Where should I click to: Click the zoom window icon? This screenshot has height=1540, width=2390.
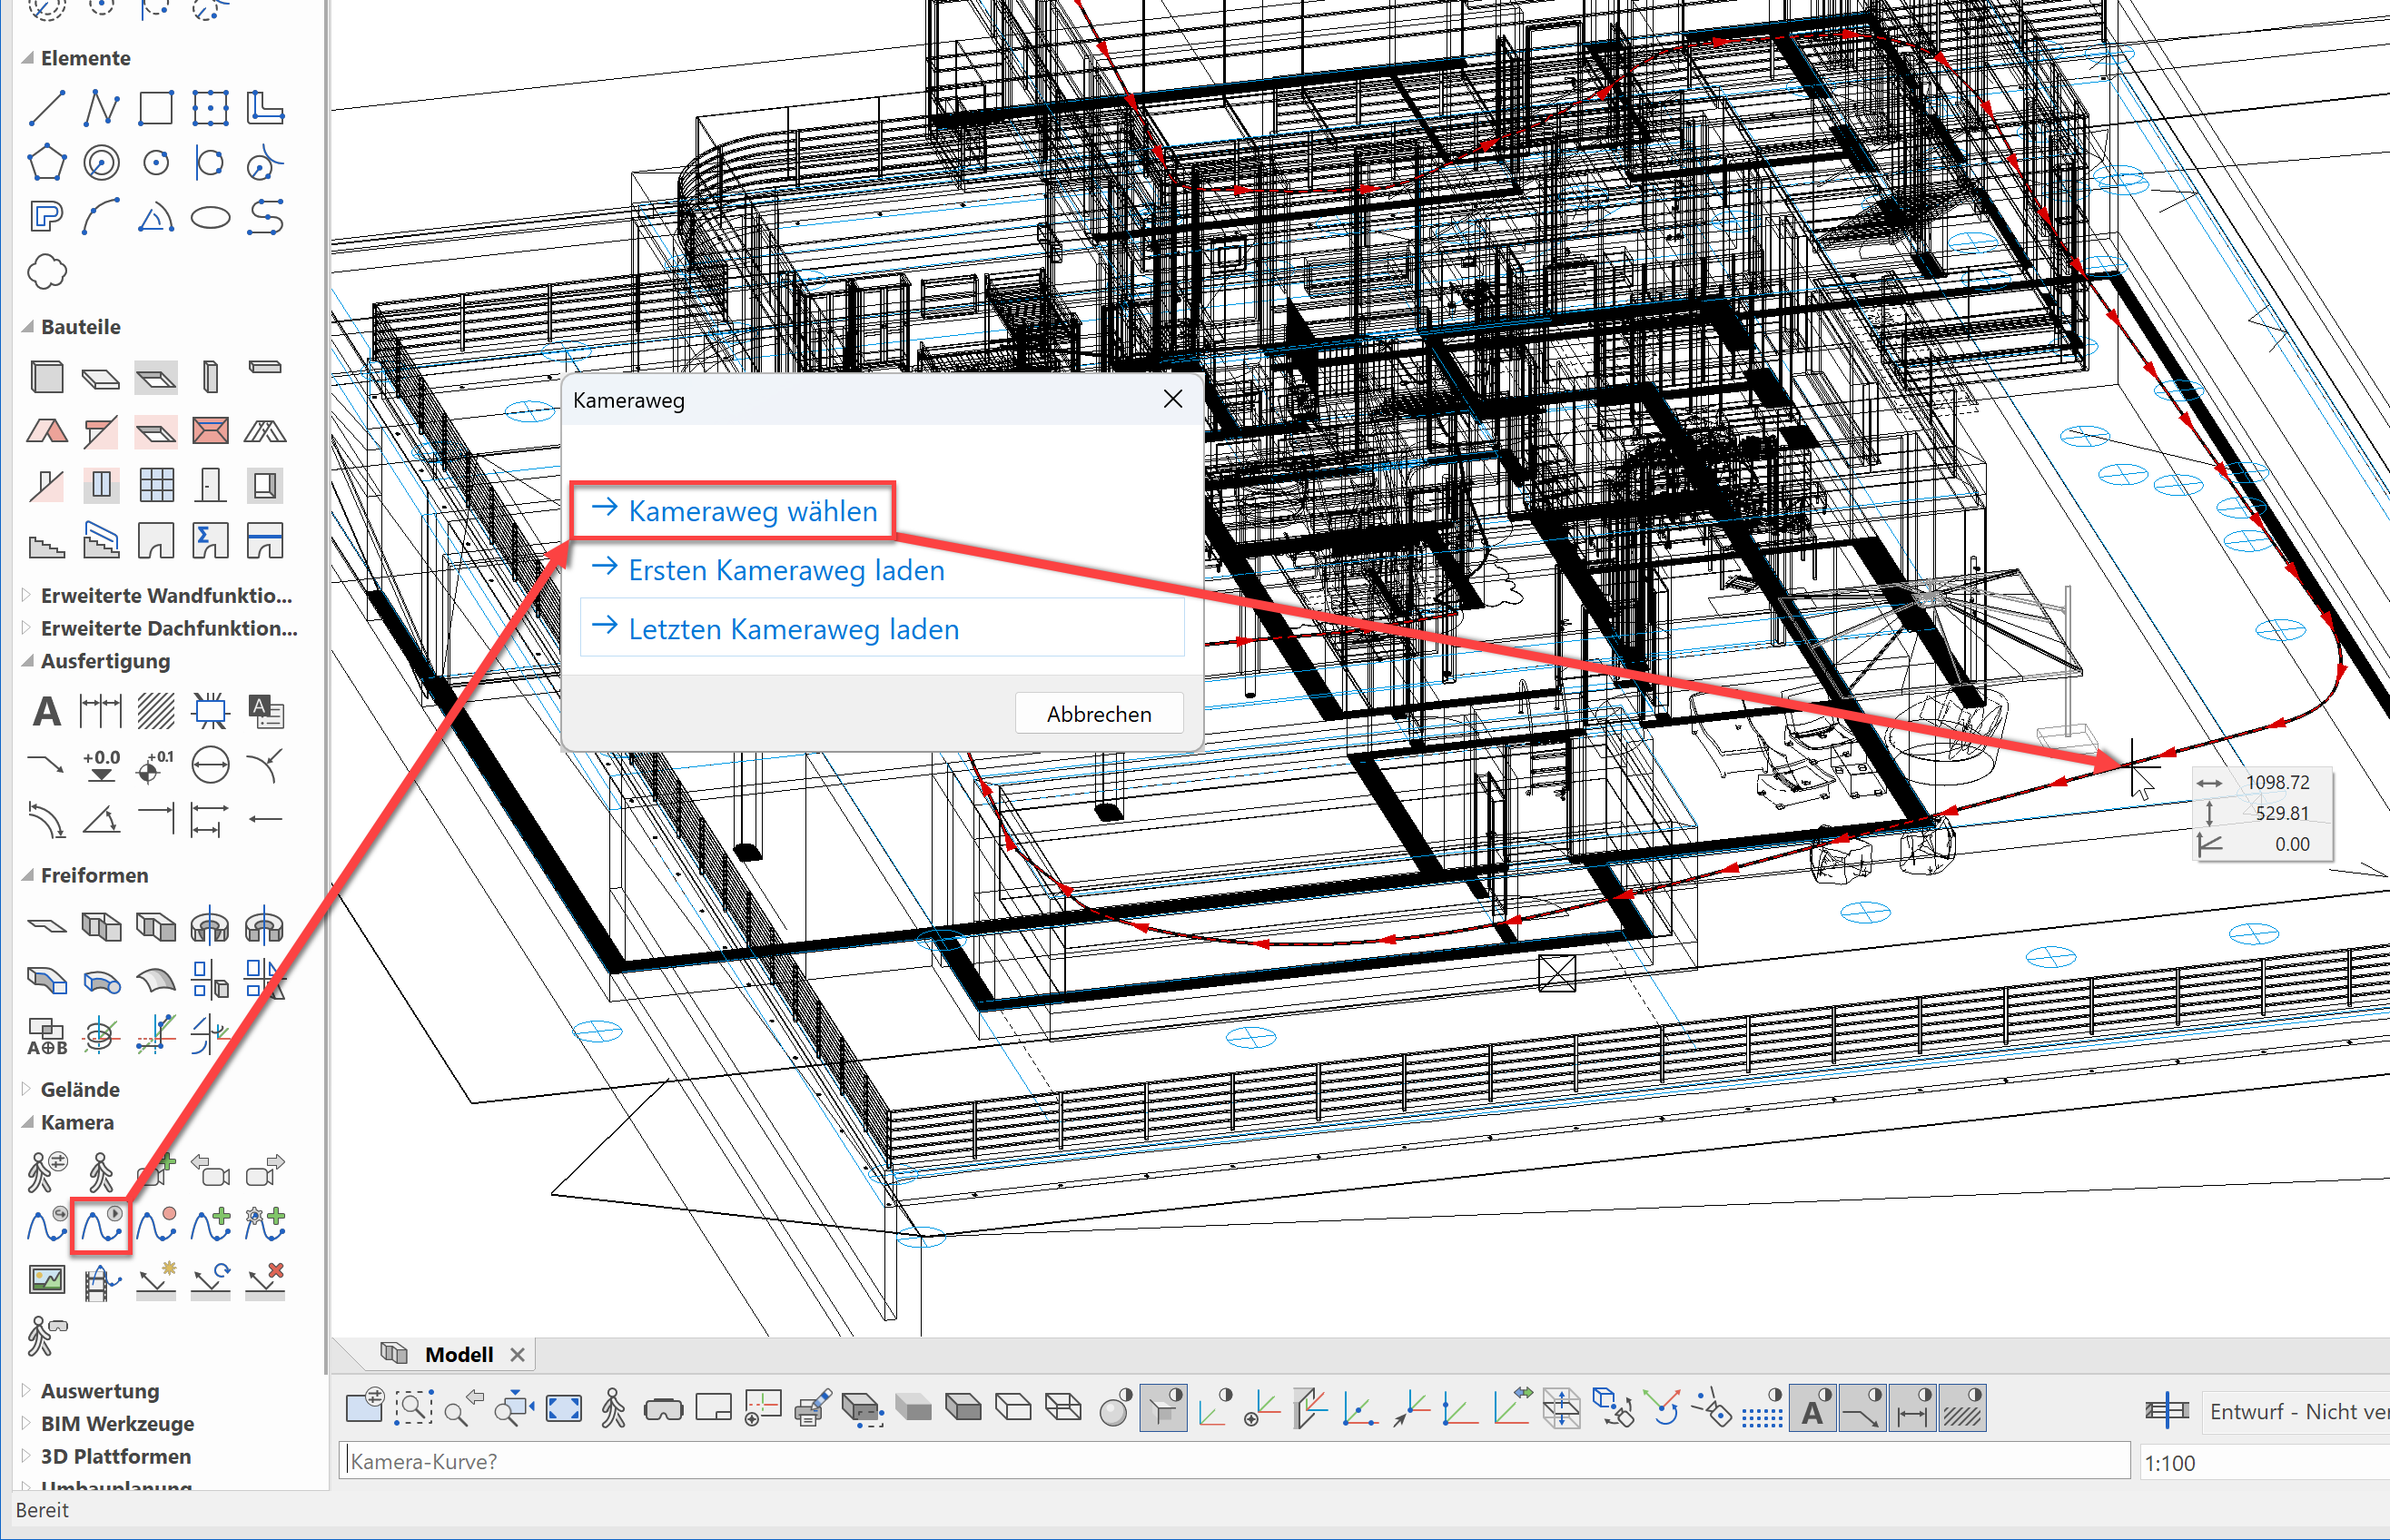coord(413,1408)
